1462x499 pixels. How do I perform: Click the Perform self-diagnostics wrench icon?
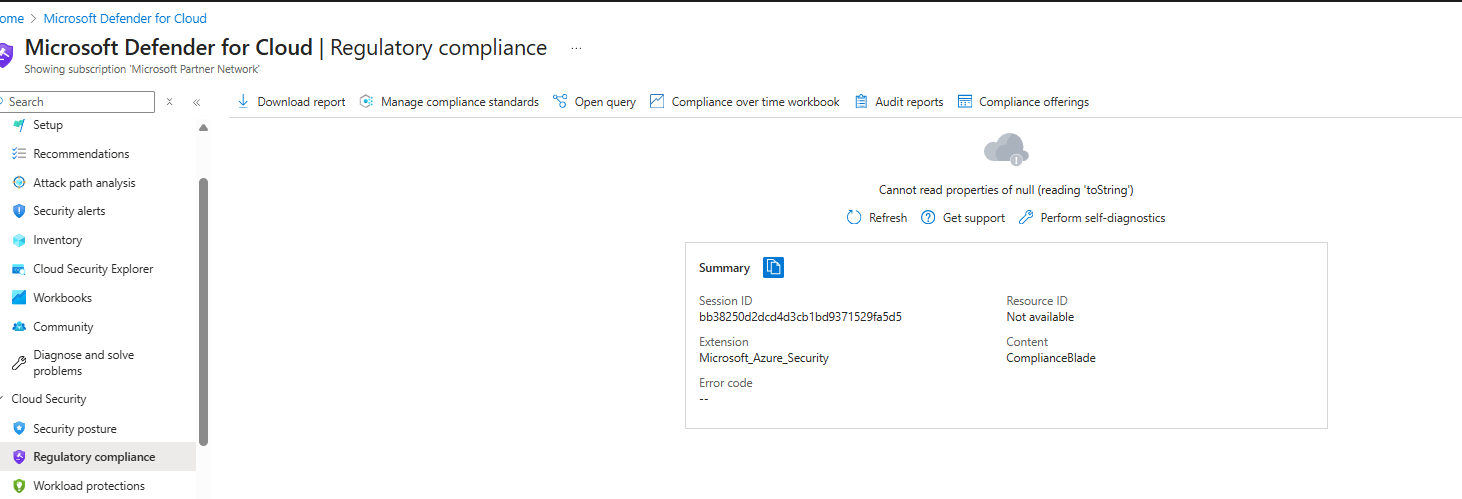coord(1026,217)
